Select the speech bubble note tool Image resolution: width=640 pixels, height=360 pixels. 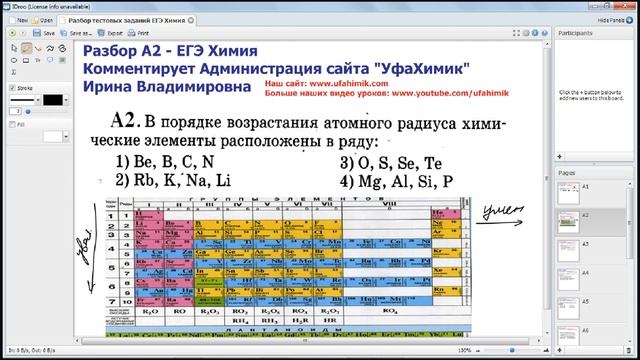coord(50,60)
